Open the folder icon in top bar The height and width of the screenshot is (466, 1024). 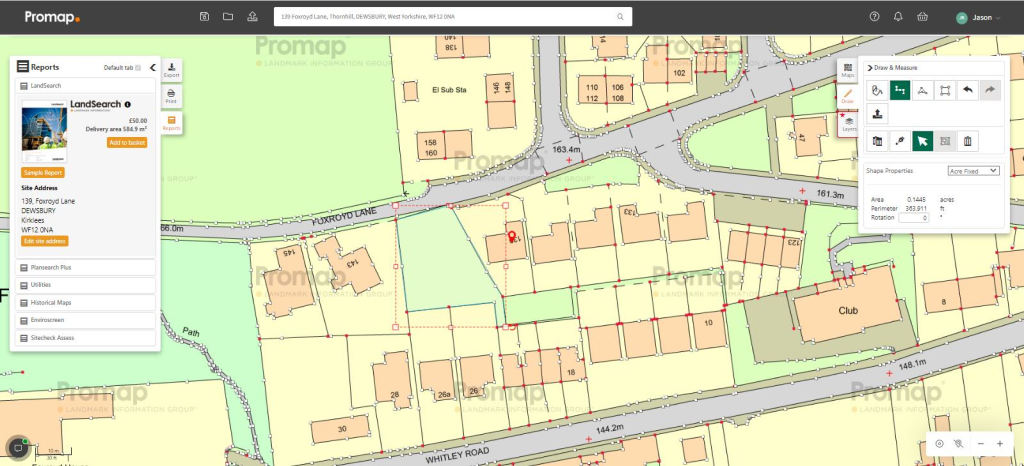228,17
